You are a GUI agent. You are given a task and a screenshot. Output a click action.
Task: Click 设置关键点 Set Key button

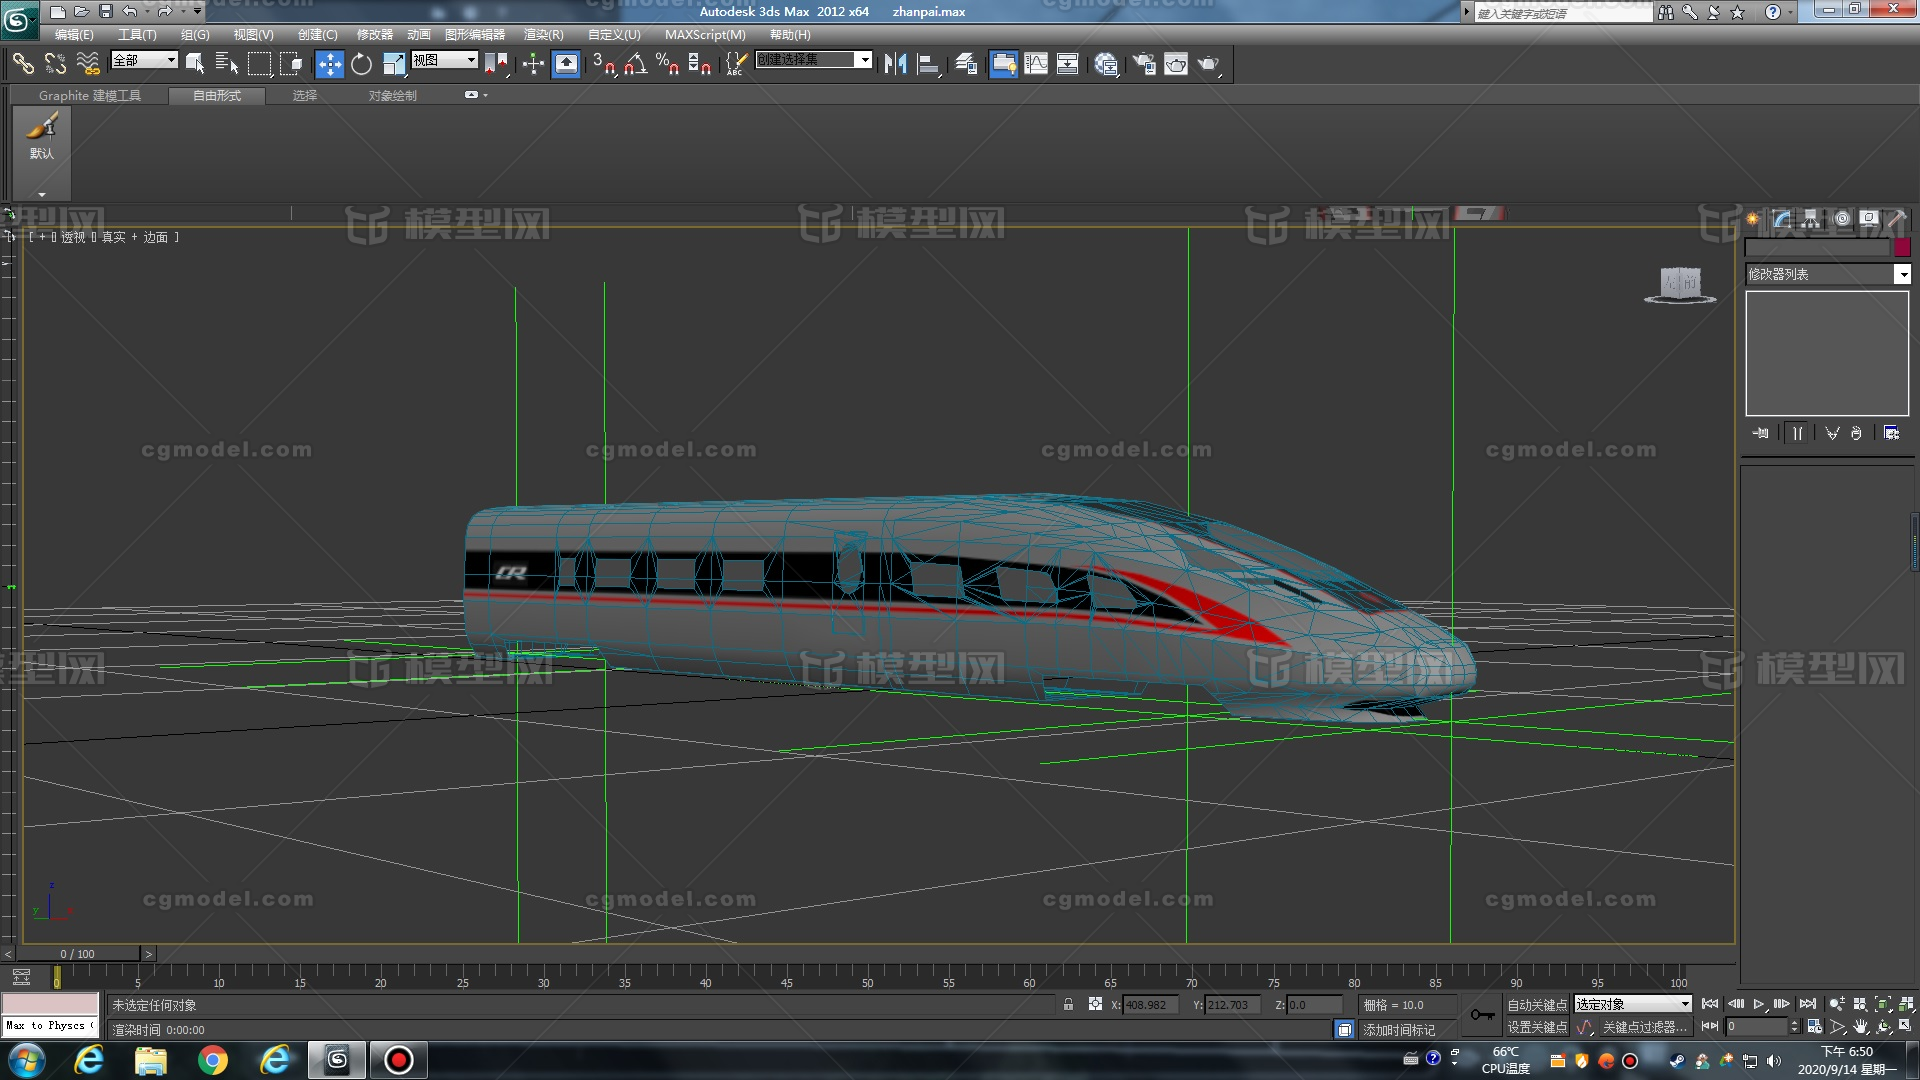(1537, 1027)
